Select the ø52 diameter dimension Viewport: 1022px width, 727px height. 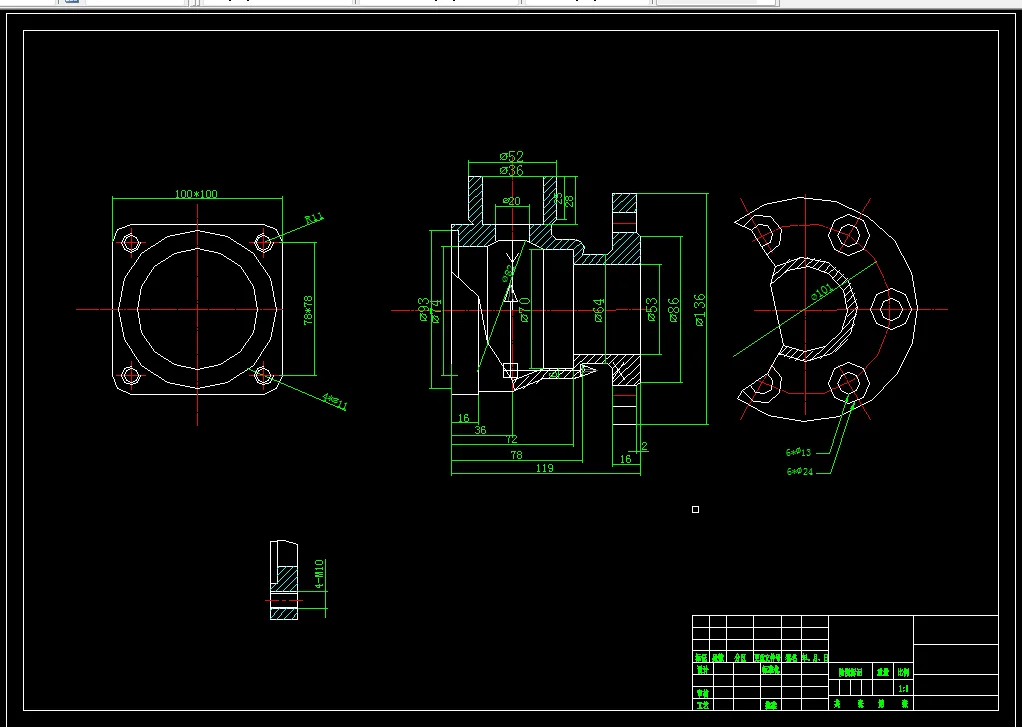tap(512, 156)
